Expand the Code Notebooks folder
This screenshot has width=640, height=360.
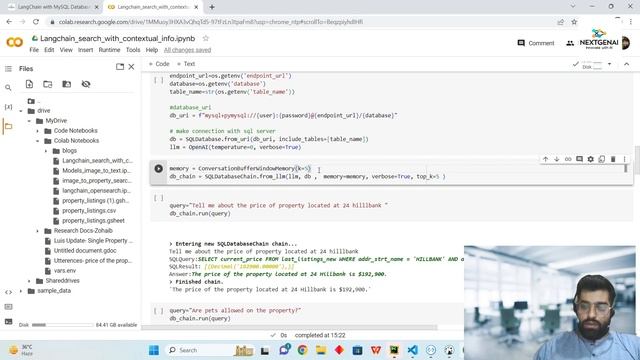pos(38,131)
